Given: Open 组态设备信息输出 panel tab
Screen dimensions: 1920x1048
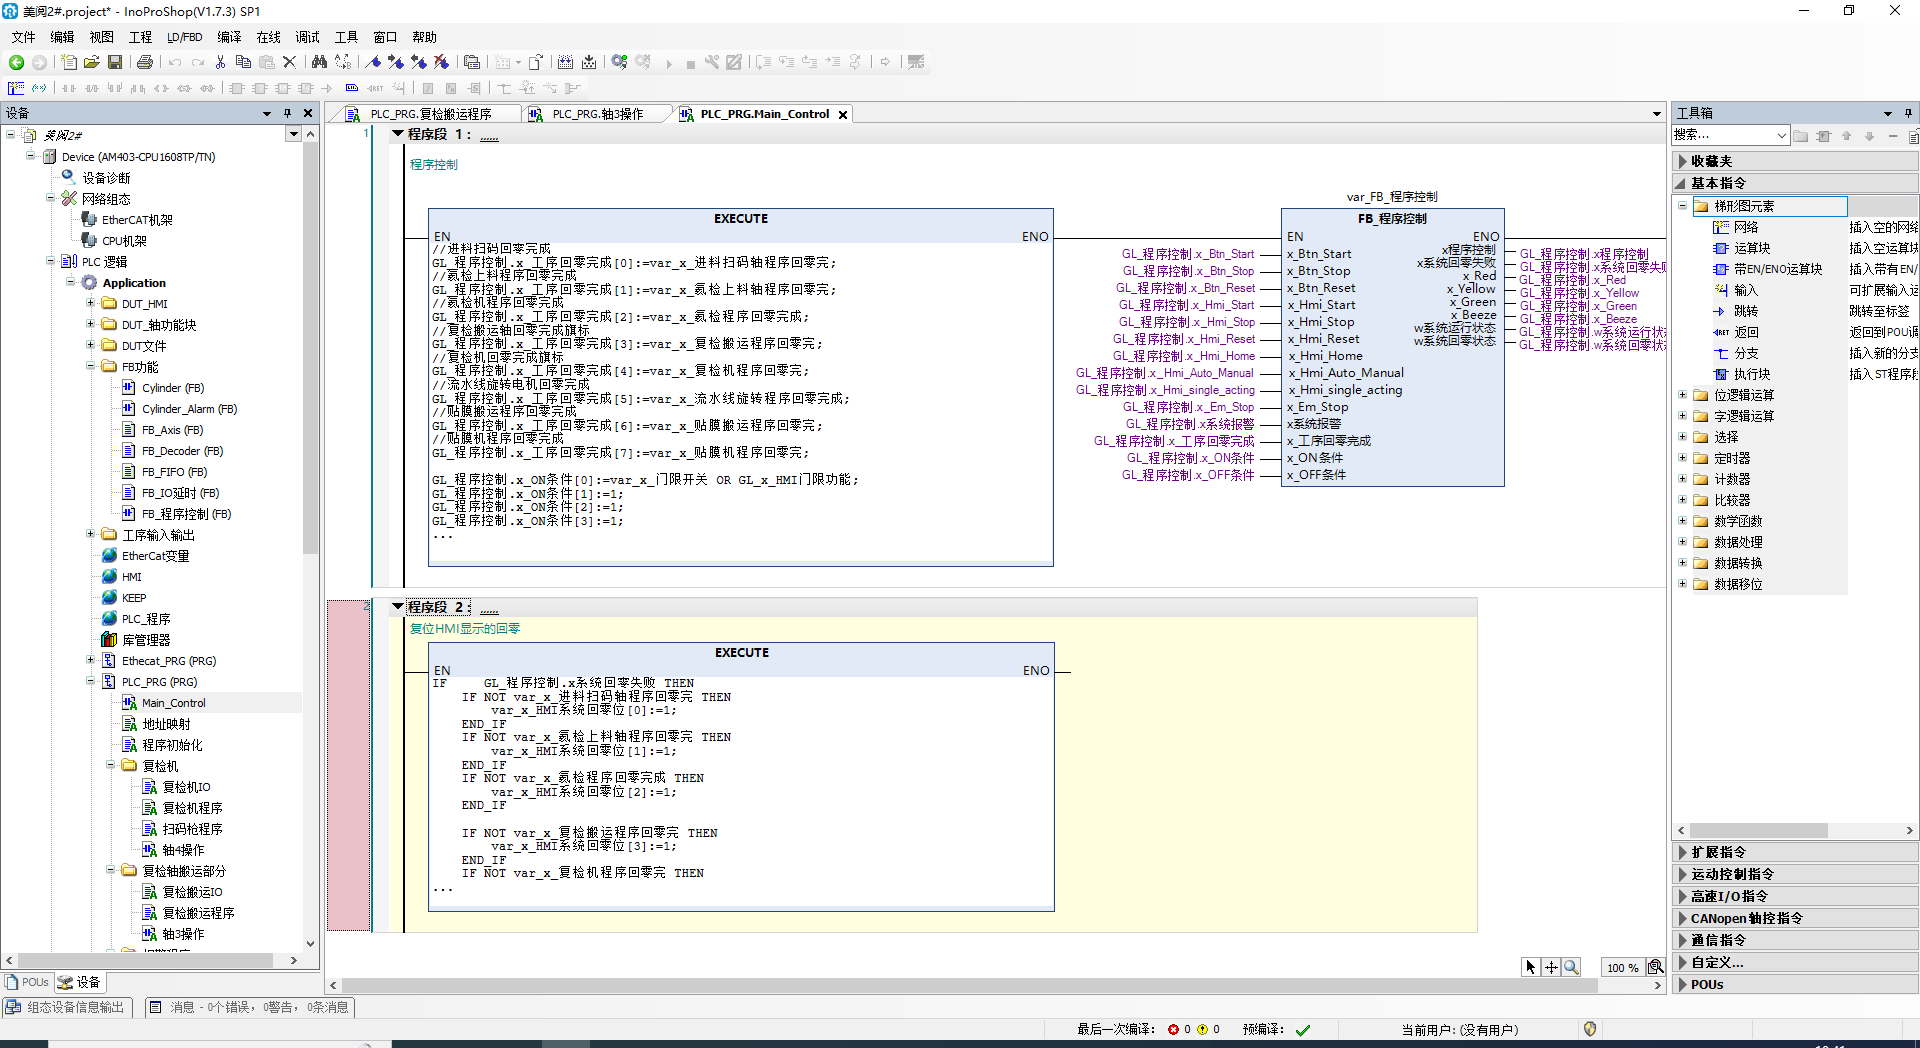Looking at the screenshot, I should [x=65, y=1007].
